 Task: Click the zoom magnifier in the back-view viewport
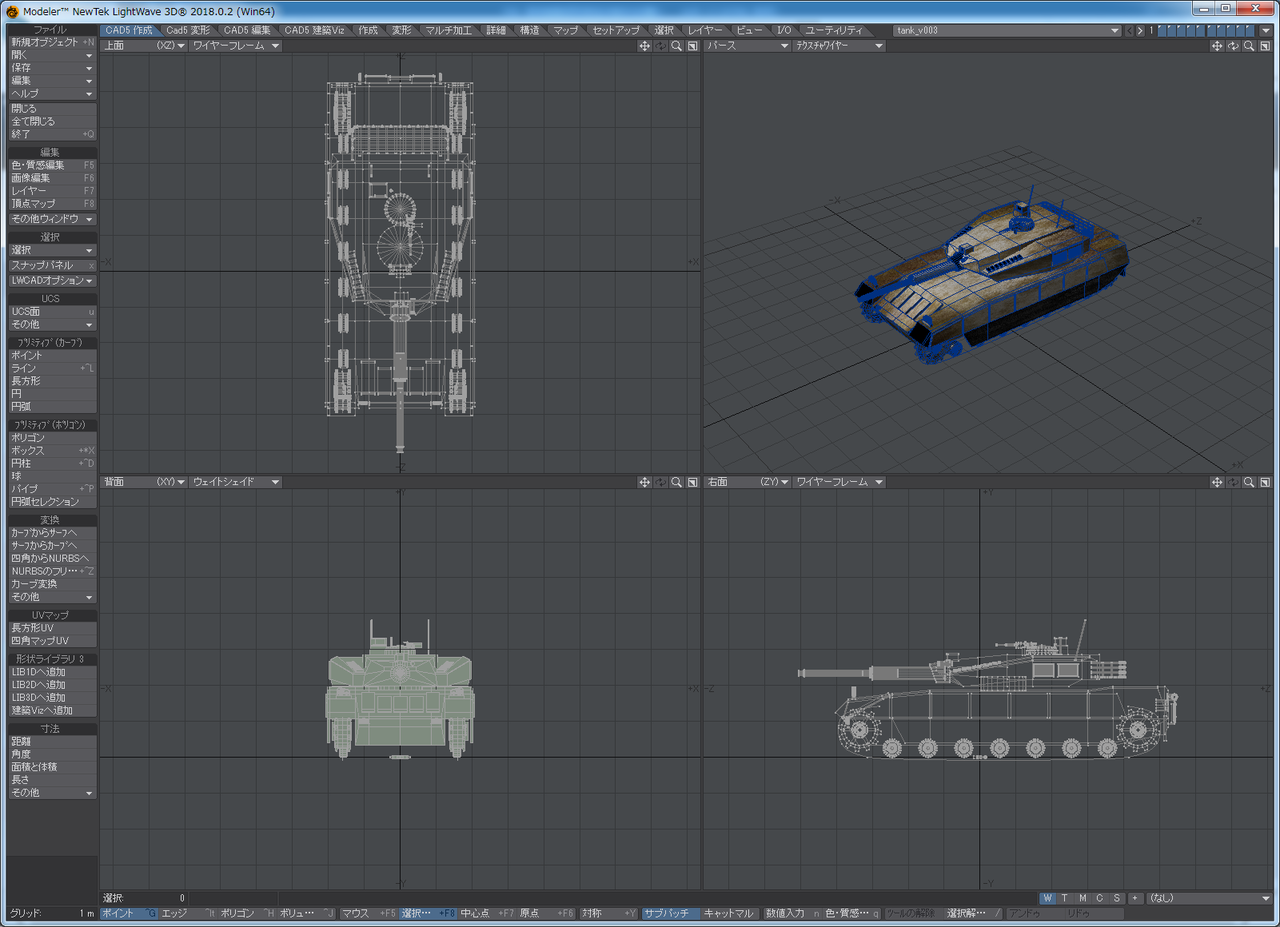click(x=677, y=482)
